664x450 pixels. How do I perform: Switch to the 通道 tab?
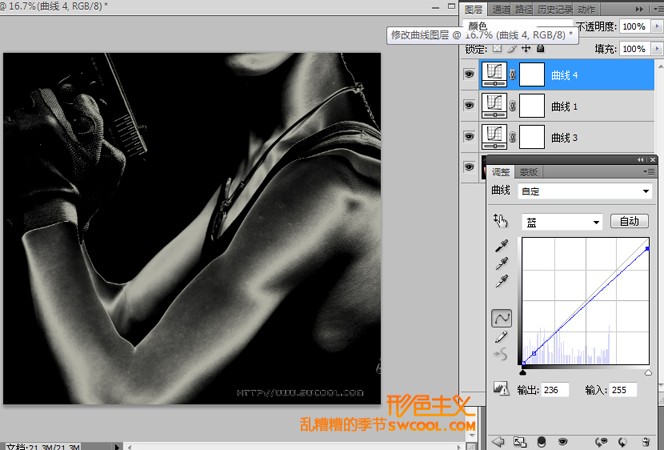click(501, 9)
